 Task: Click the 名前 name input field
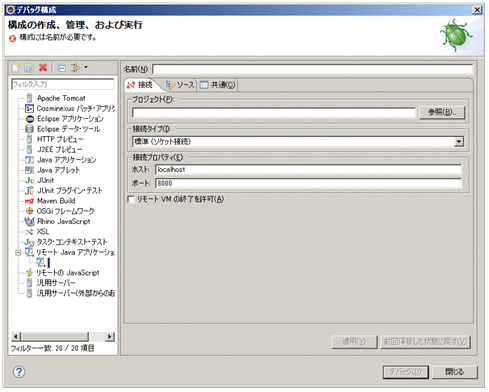click(313, 69)
